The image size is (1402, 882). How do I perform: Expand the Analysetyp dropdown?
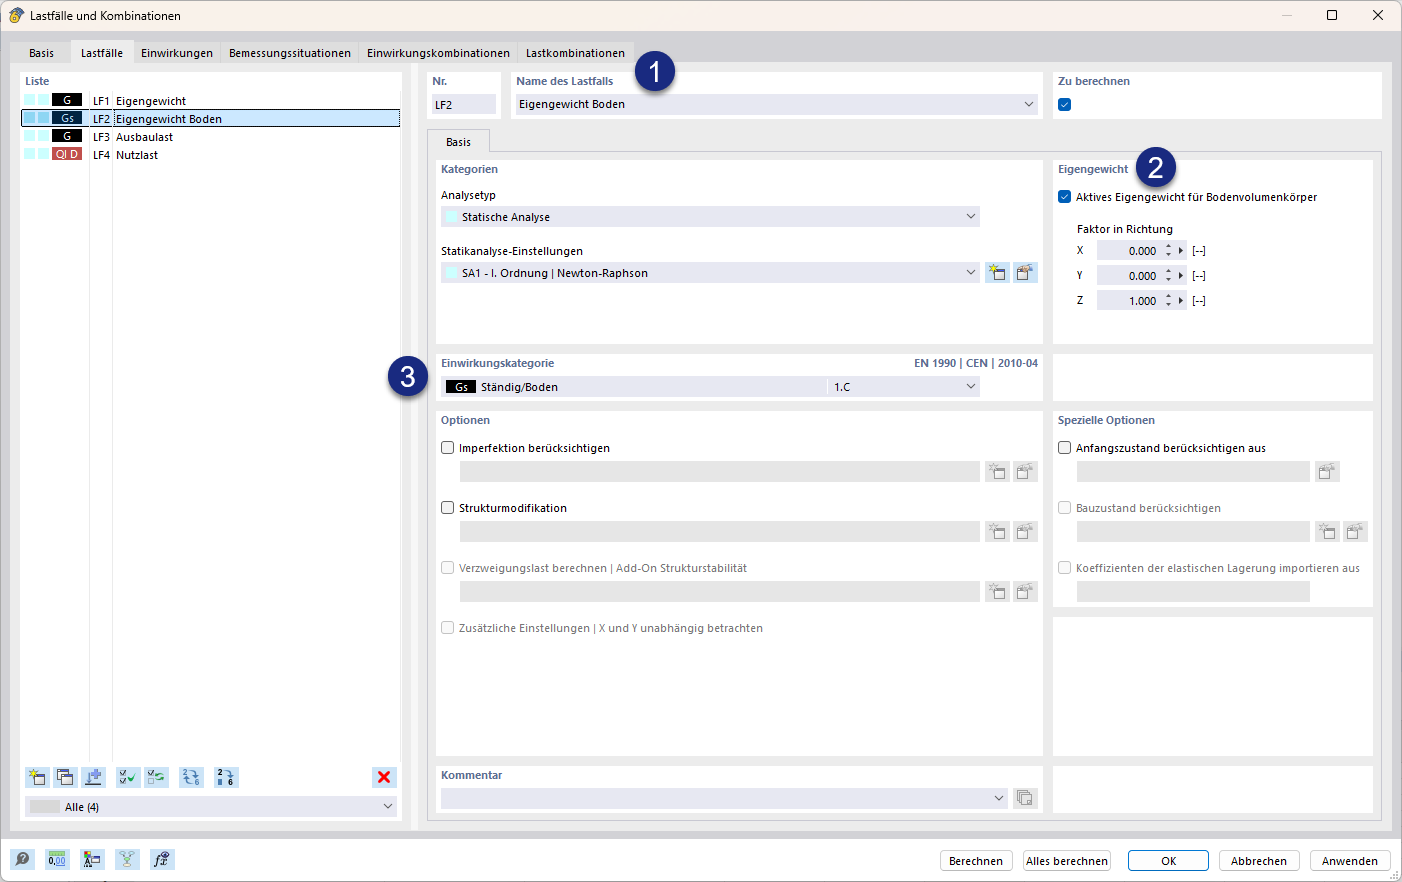point(710,217)
